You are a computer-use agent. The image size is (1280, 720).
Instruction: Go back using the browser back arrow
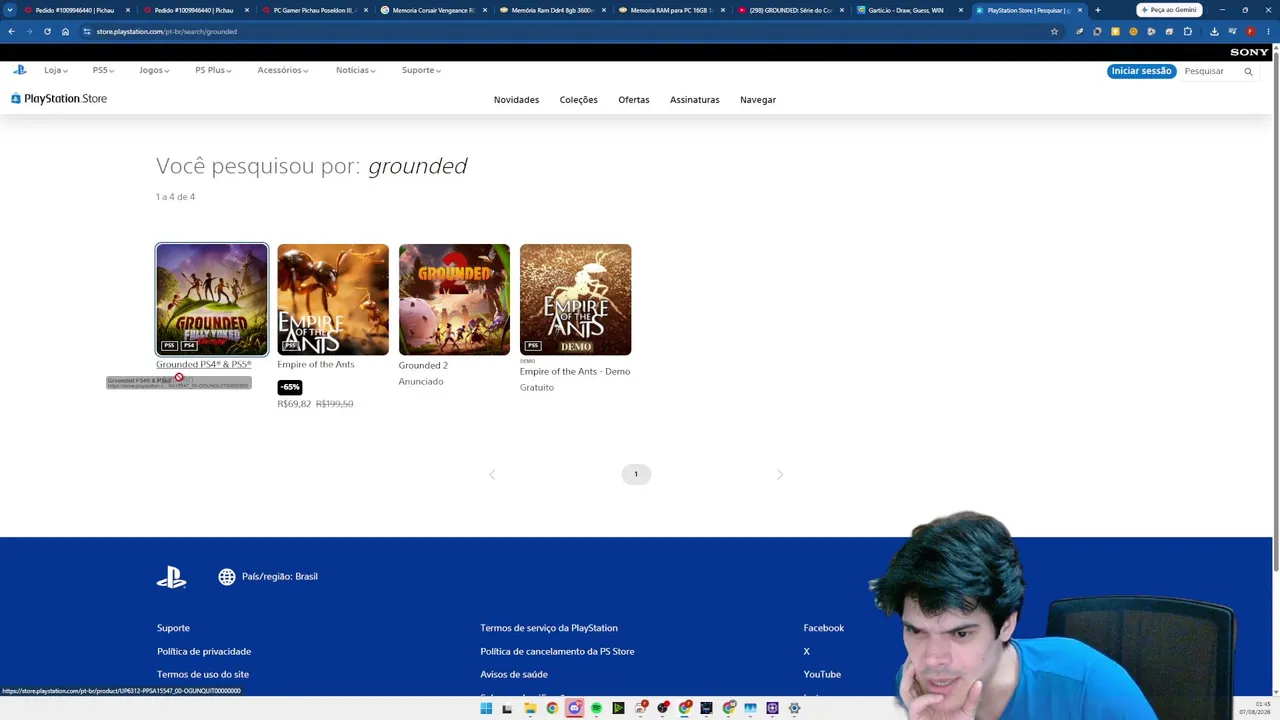[x=11, y=31]
